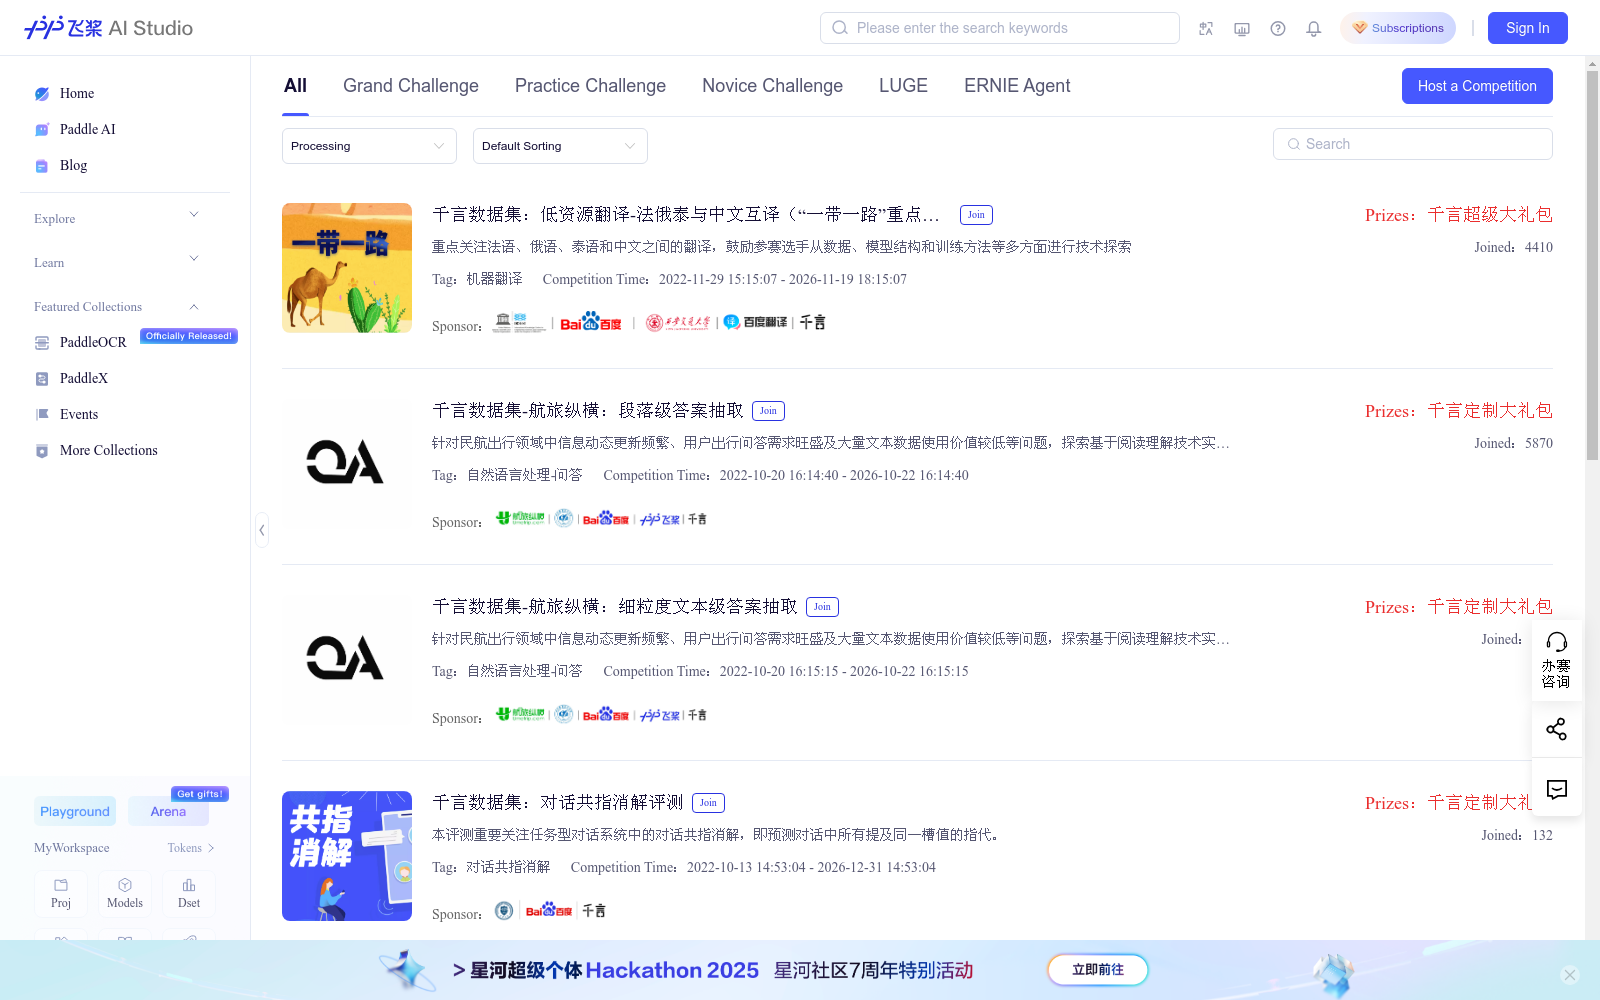Screen dimensions: 1600x1000
Task: Join the 对话共指消解评测 competition
Action: pyautogui.click(x=708, y=803)
